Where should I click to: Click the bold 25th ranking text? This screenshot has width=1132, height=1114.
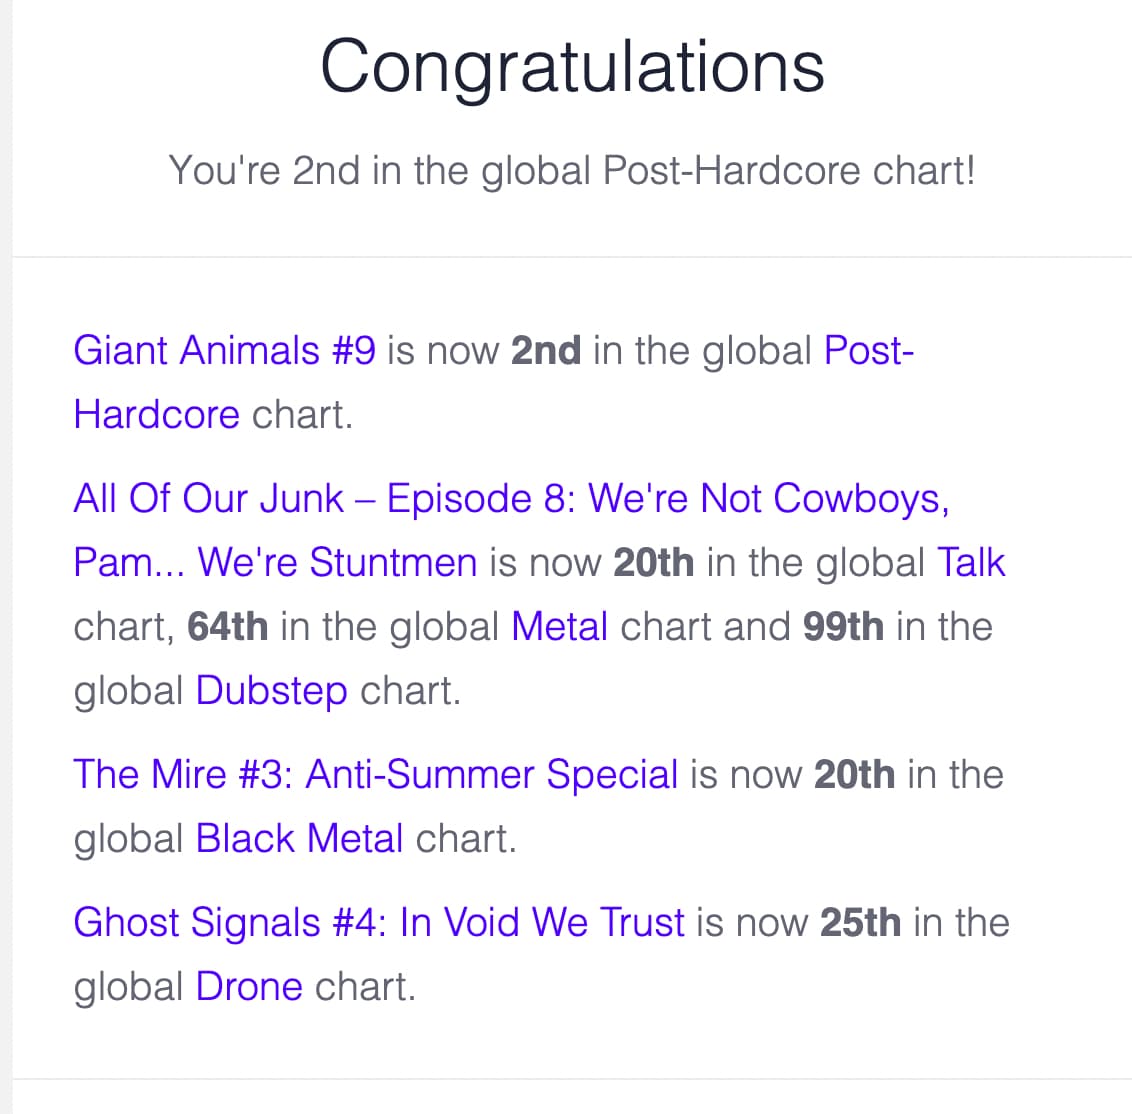860,923
